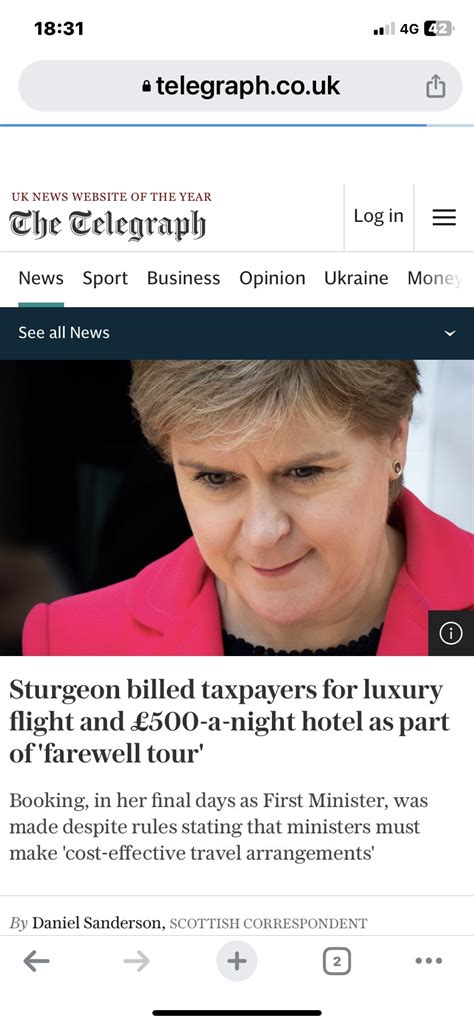Select the News tab
The height and width of the screenshot is (1025, 474).
tap(41, 278)
